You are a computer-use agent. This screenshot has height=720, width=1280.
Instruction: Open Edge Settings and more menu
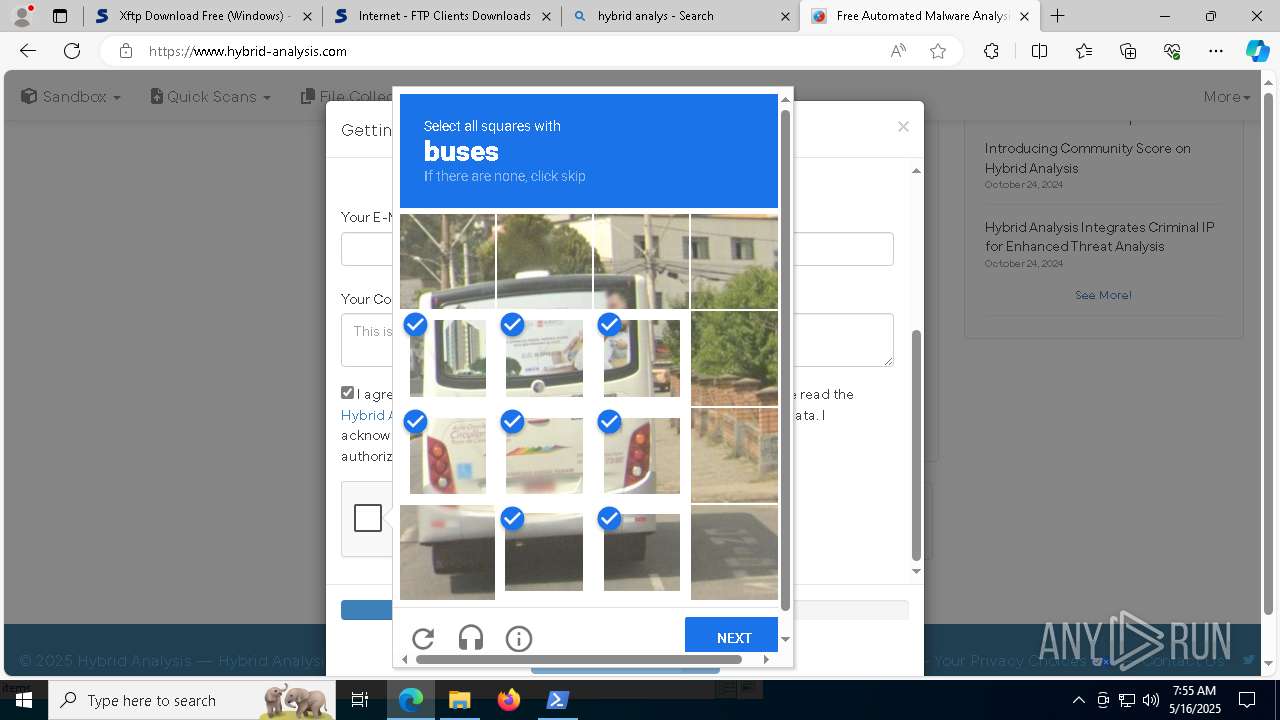[1216, 51]
